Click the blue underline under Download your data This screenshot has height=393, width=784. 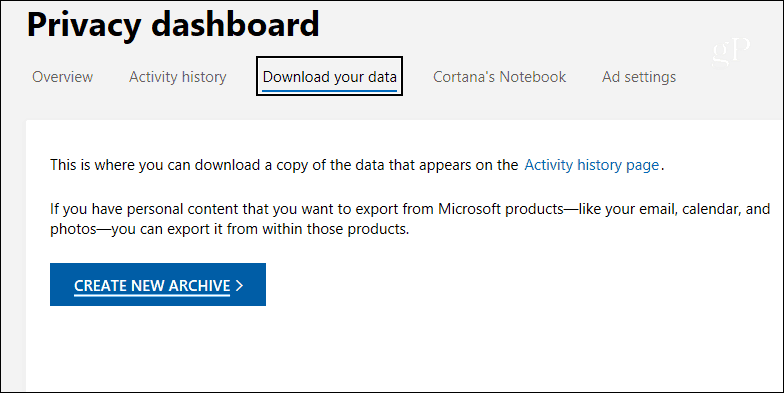pyautogui.click(x=330, y=91)
